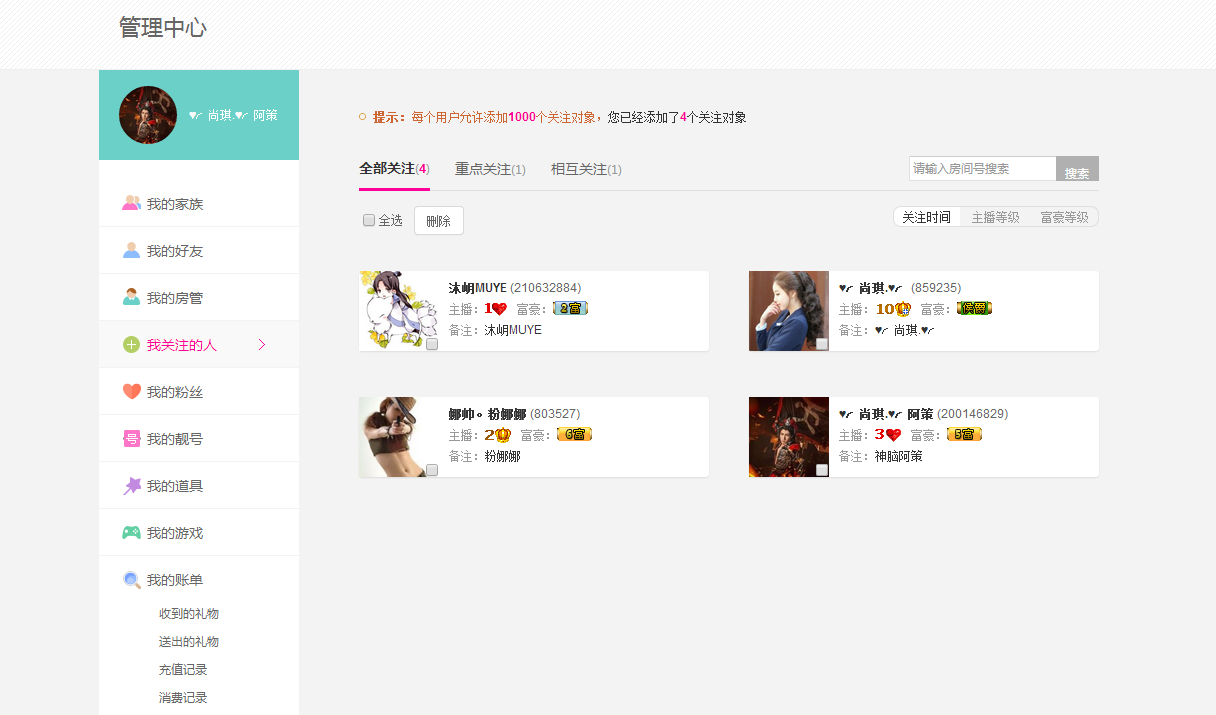The image size is (1216, 715).
Task: Sort by 主播等级
Action: point(995,217)
